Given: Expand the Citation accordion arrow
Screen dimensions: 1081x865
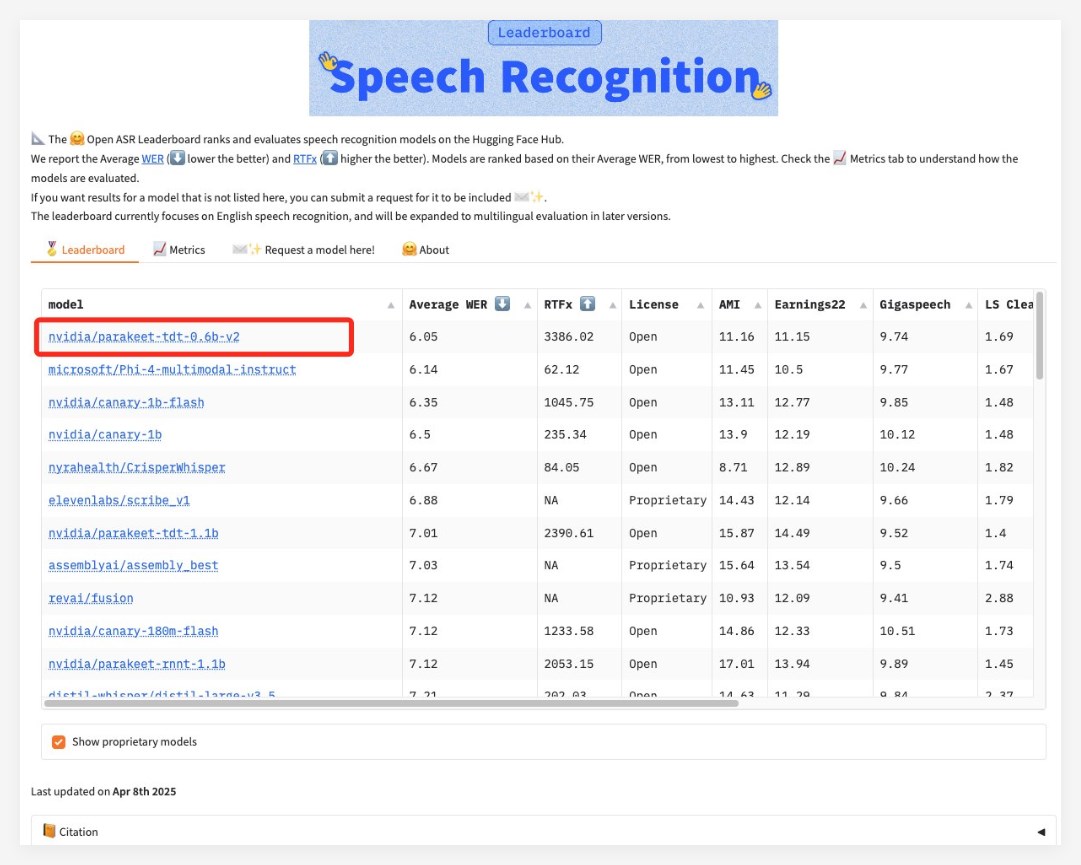Looking at the screenshot, I should 1041,832.
